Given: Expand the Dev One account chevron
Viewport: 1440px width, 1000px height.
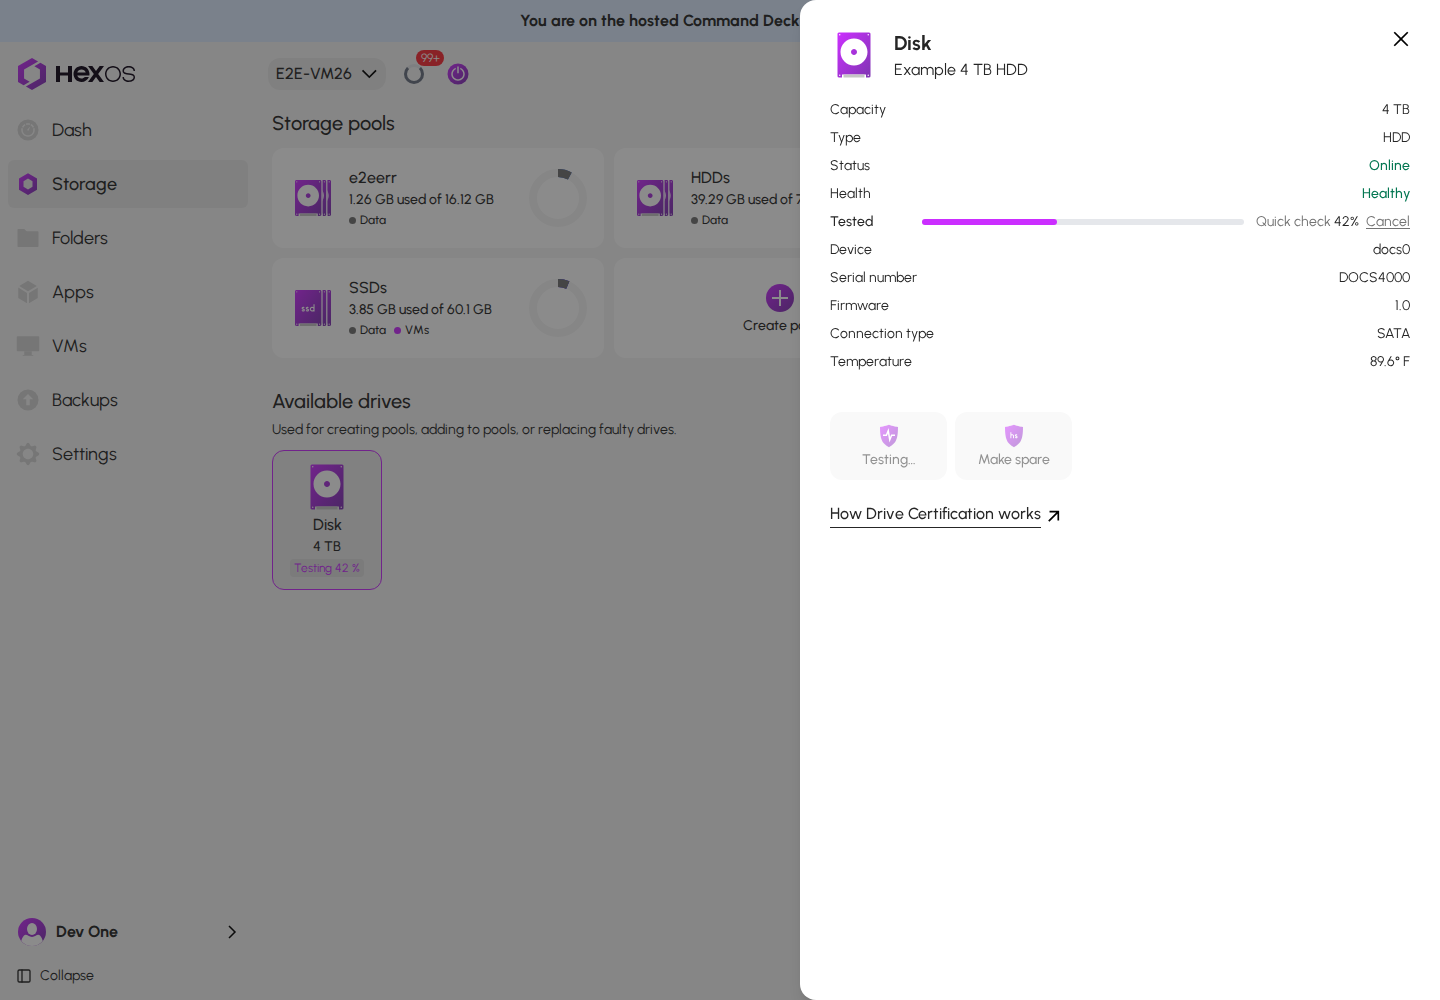Looking at the screenshot, I should pyautogui.click(x=232, y=932).
